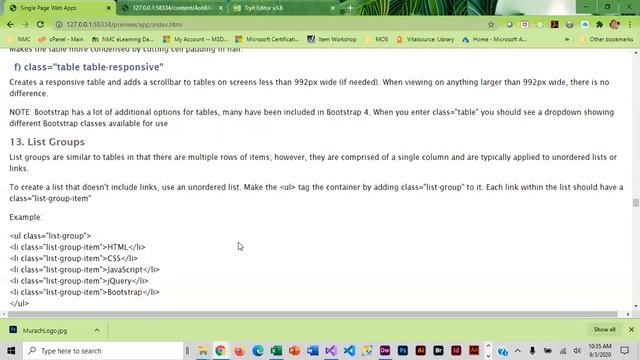Close the downloads bar
The height and width of the screenshot is (360, 640).
coord(631,329)
